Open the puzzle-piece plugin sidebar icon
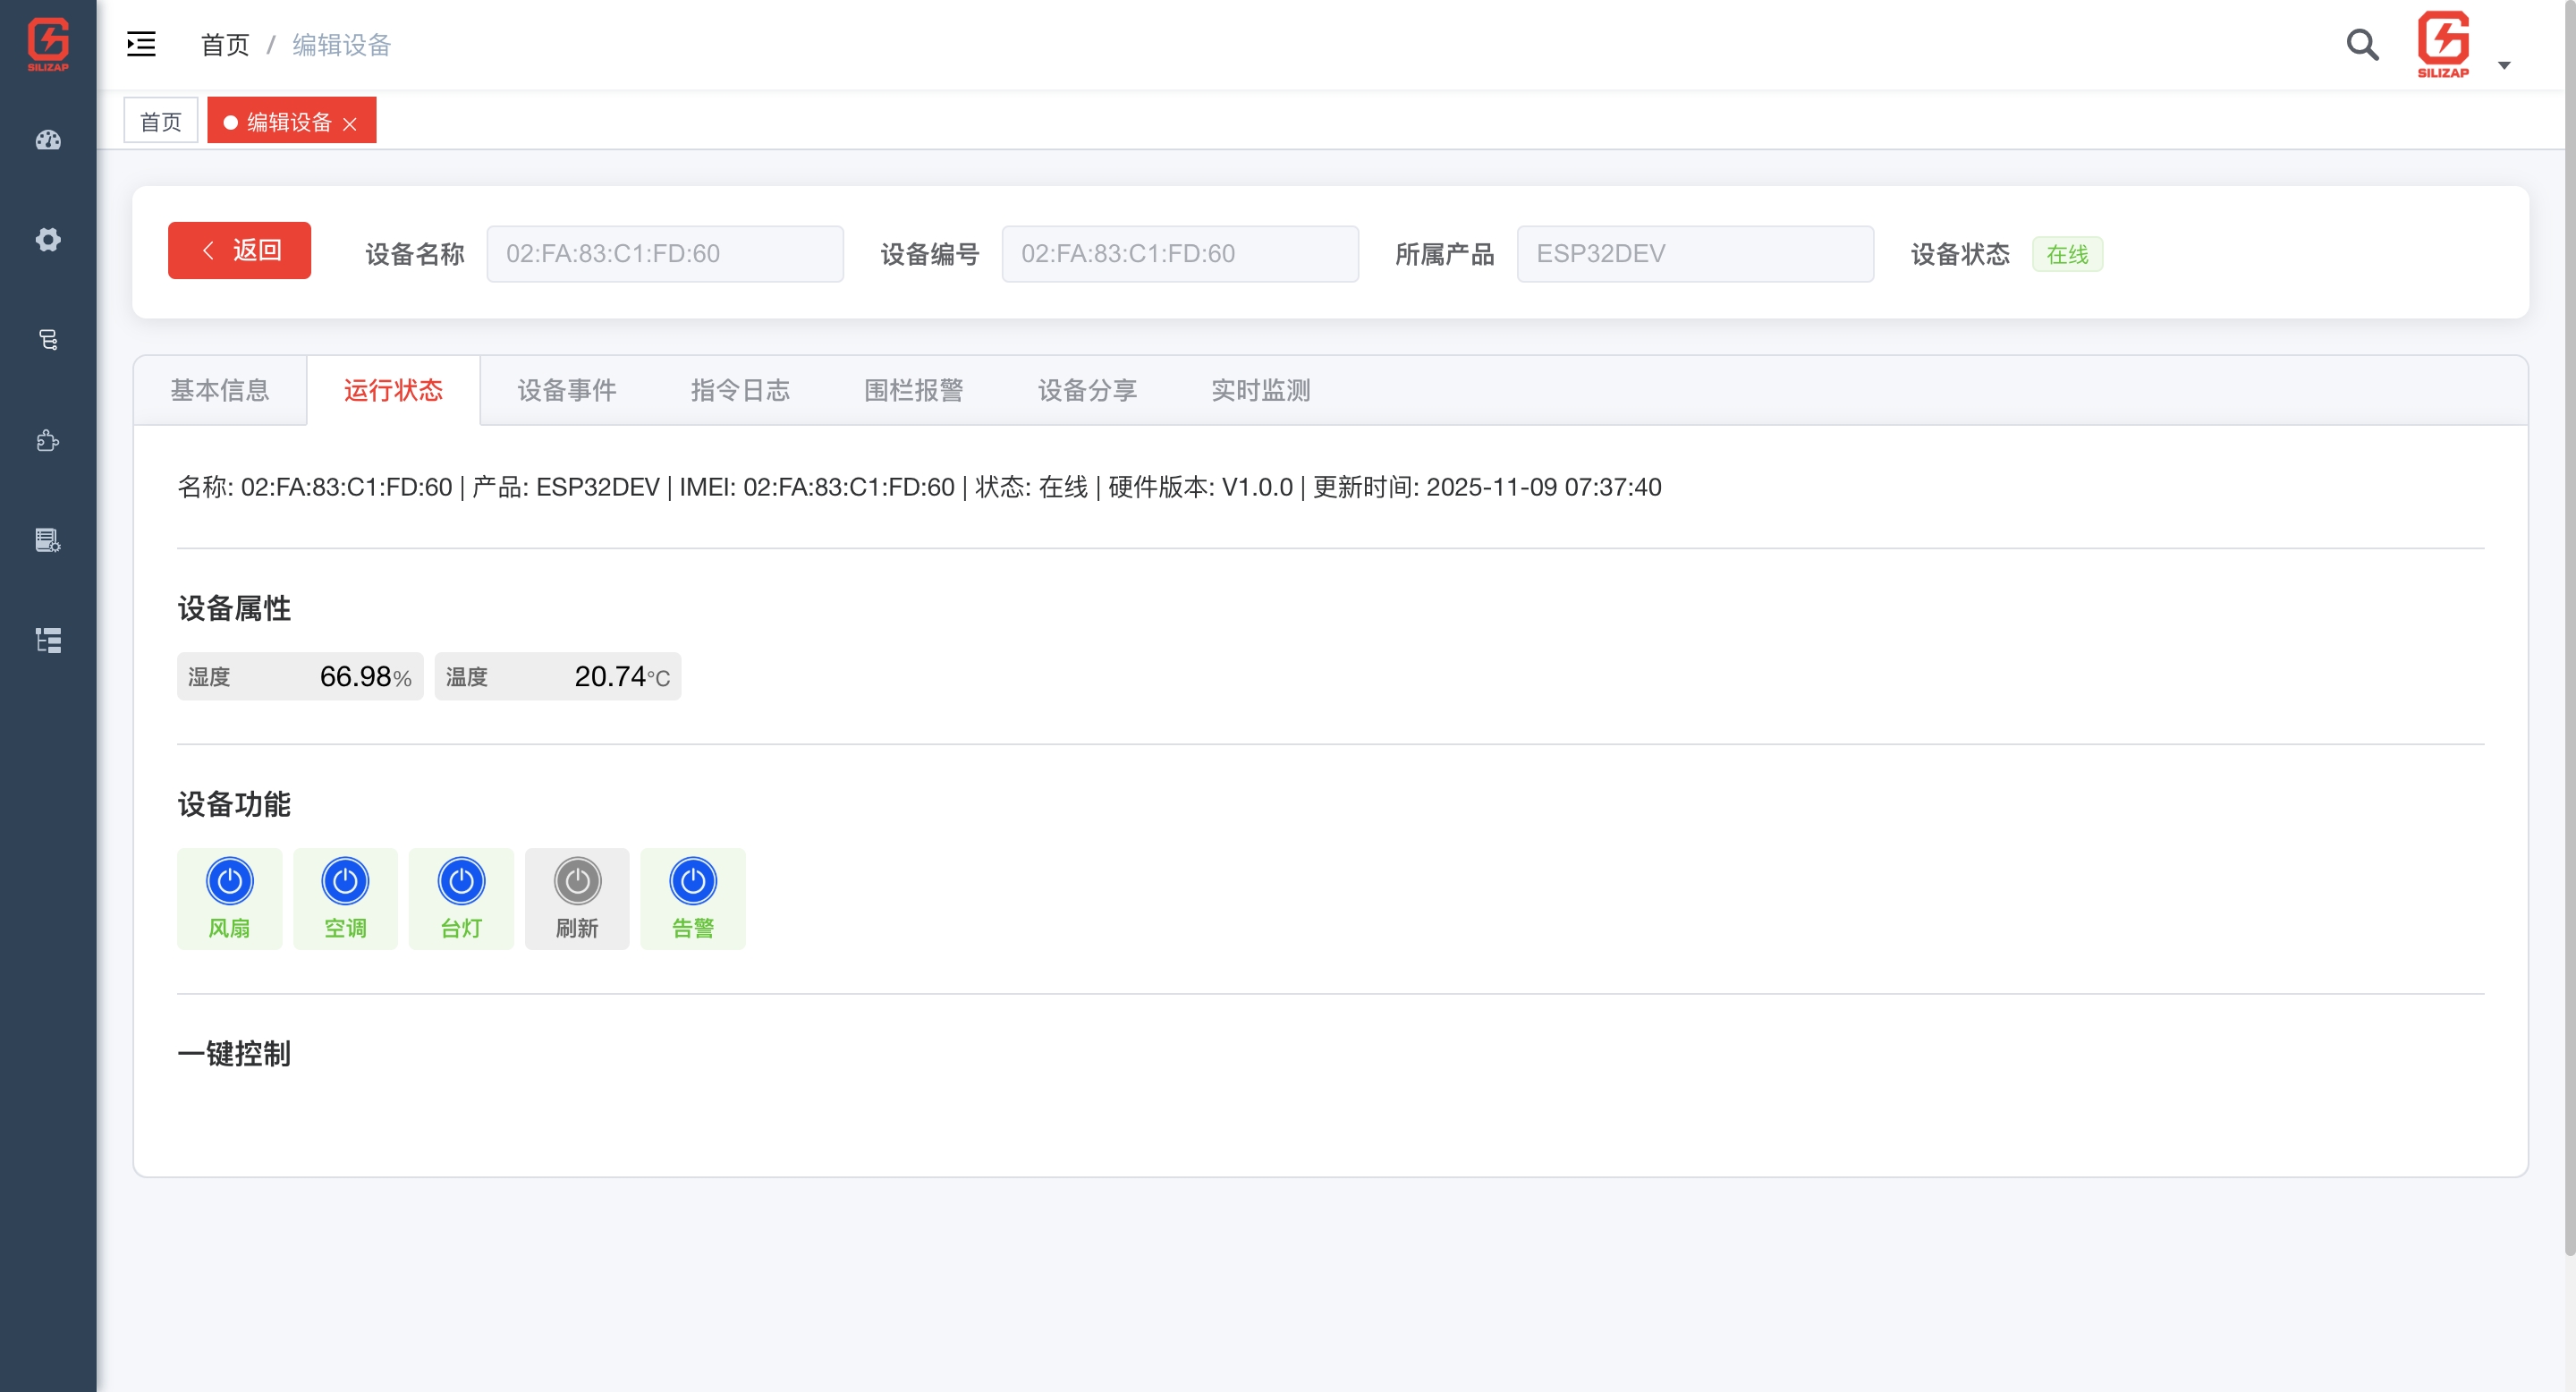 coord(48,441)
